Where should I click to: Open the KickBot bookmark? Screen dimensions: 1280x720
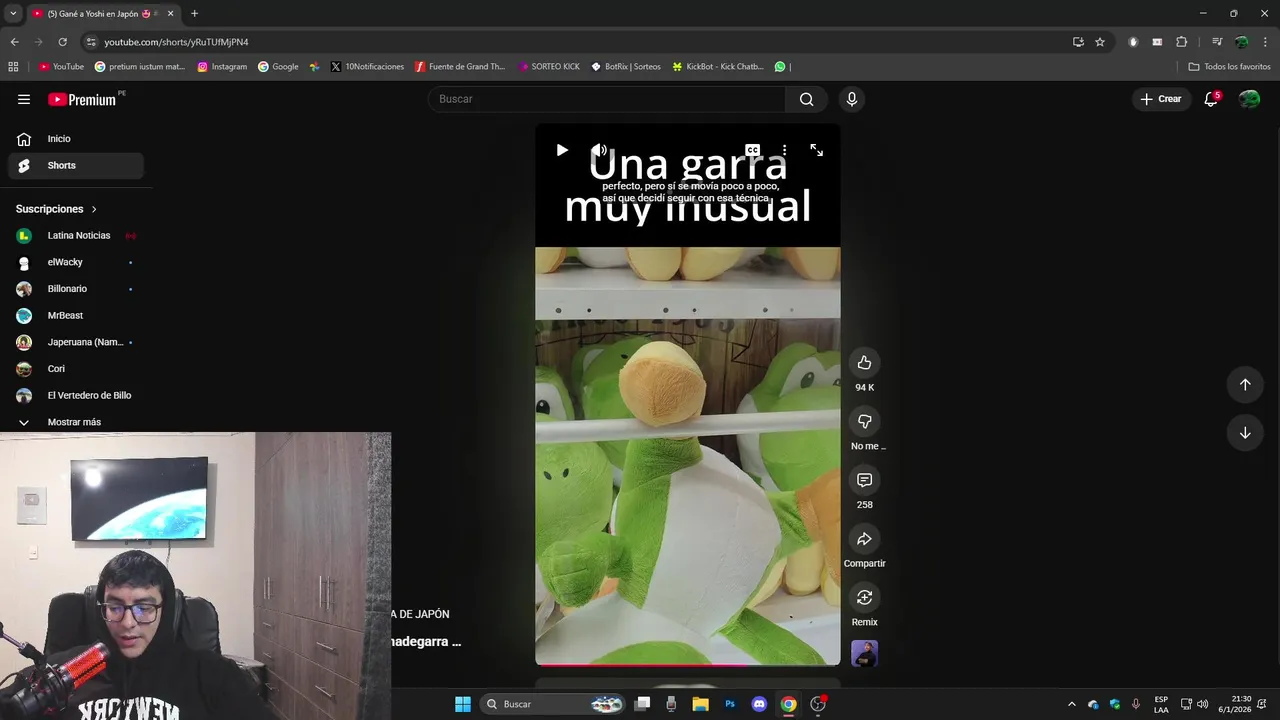718,67
